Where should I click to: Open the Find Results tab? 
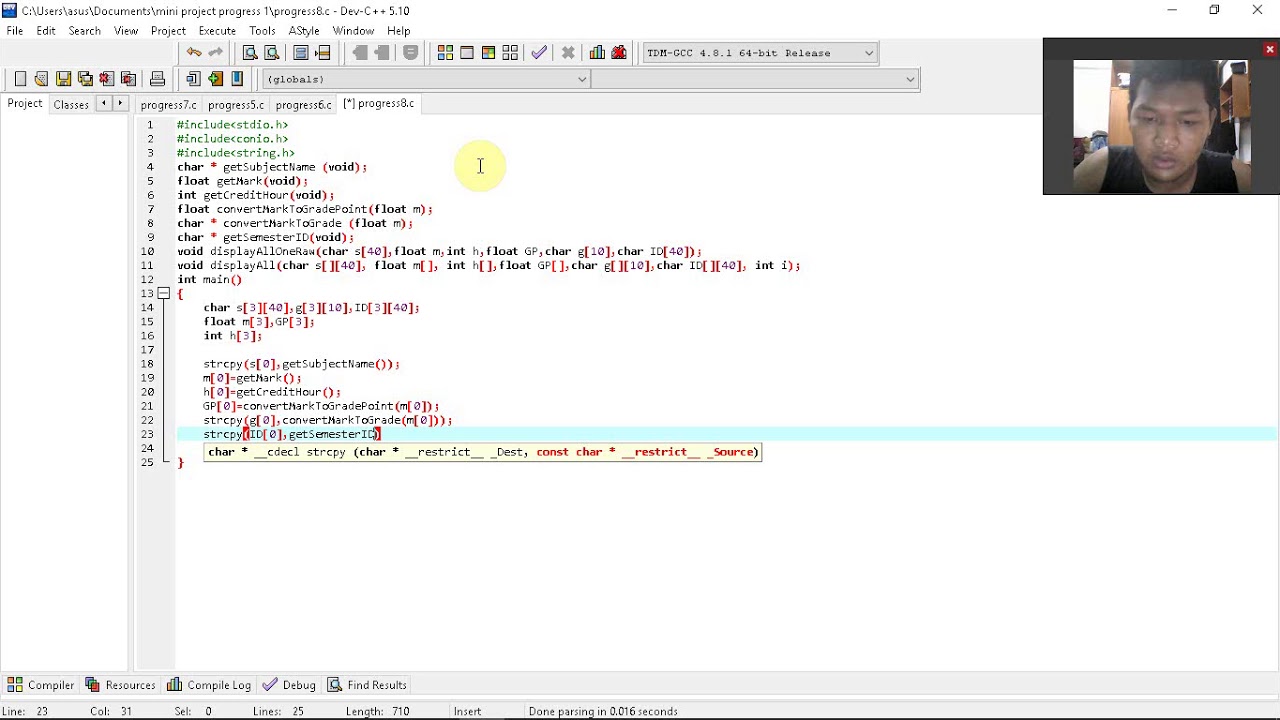[366, 685]
